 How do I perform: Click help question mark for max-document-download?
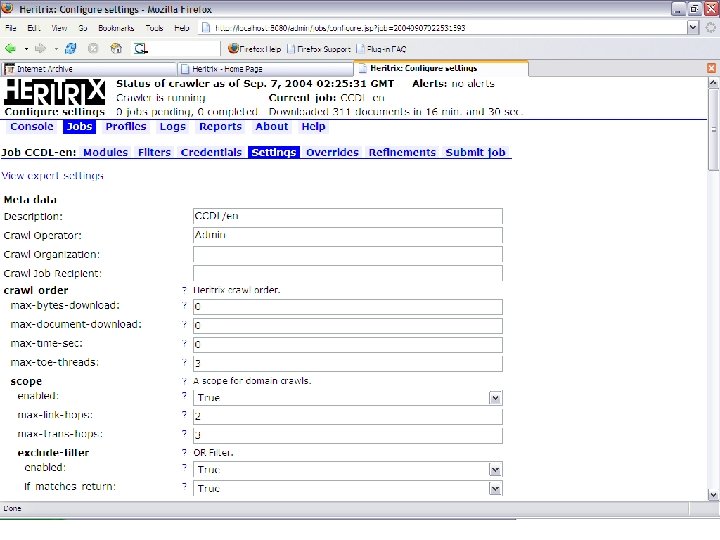click(x=184, y=325)
